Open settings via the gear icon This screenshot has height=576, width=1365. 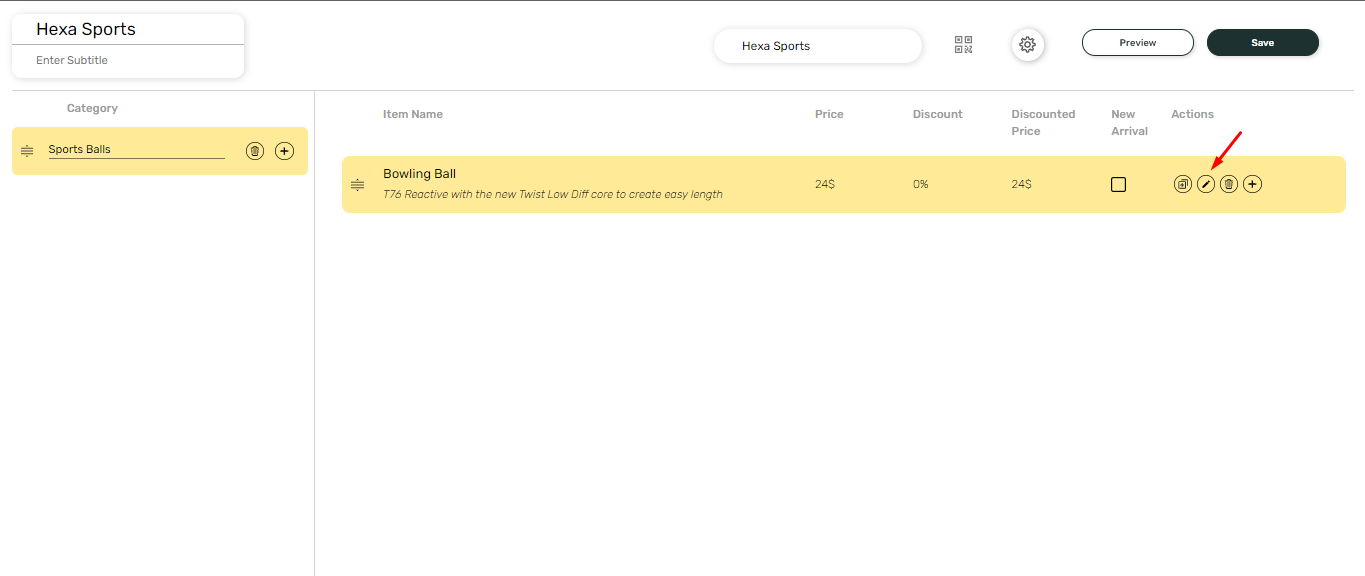pos(1027,45)
